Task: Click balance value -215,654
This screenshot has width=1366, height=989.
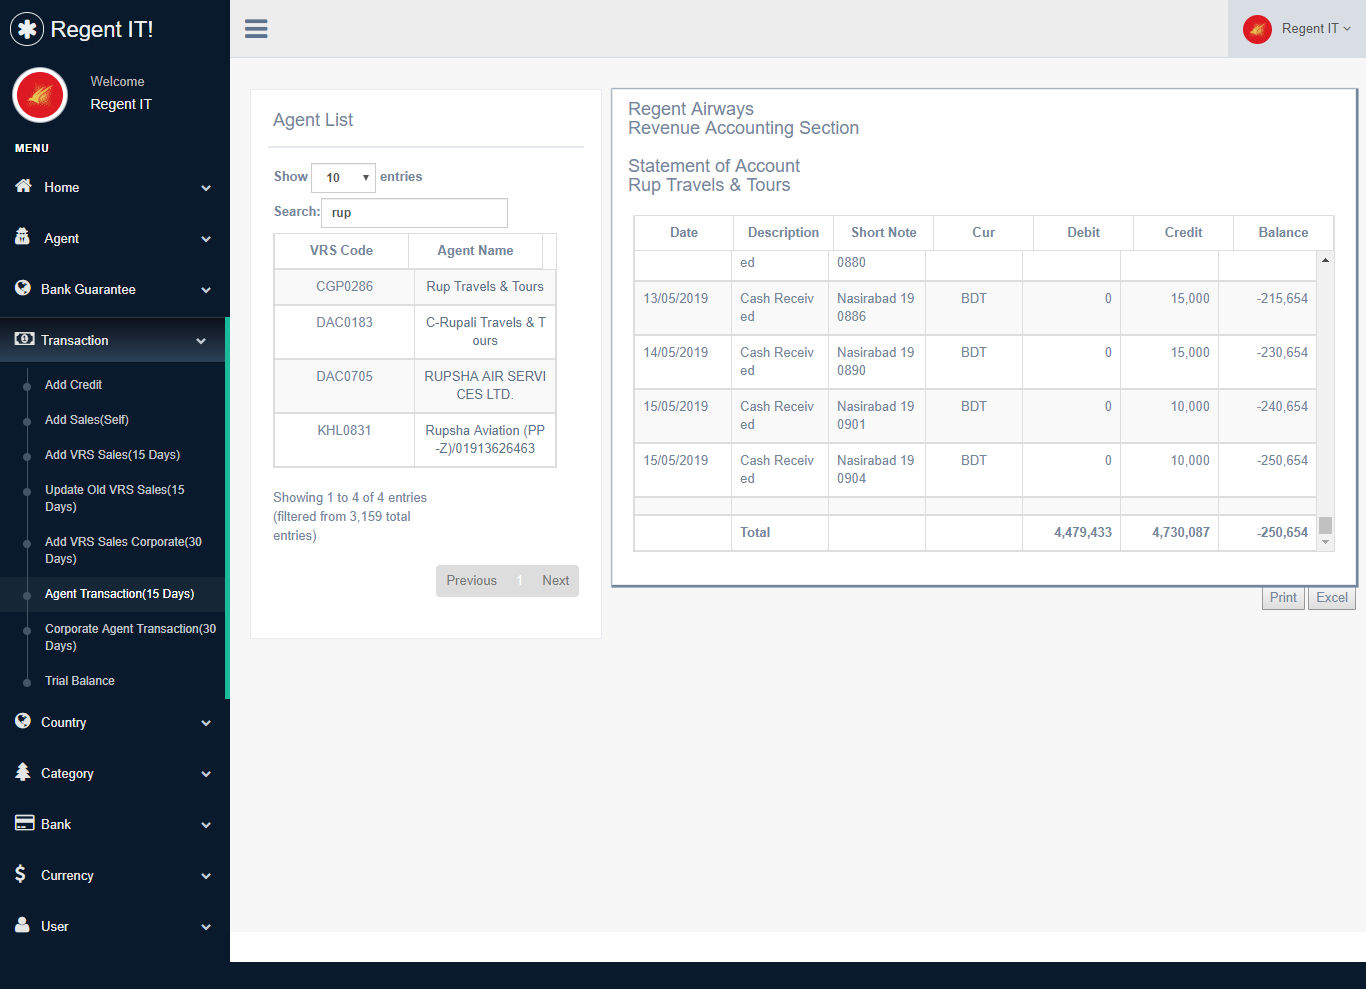Action: click(1282, 299)
